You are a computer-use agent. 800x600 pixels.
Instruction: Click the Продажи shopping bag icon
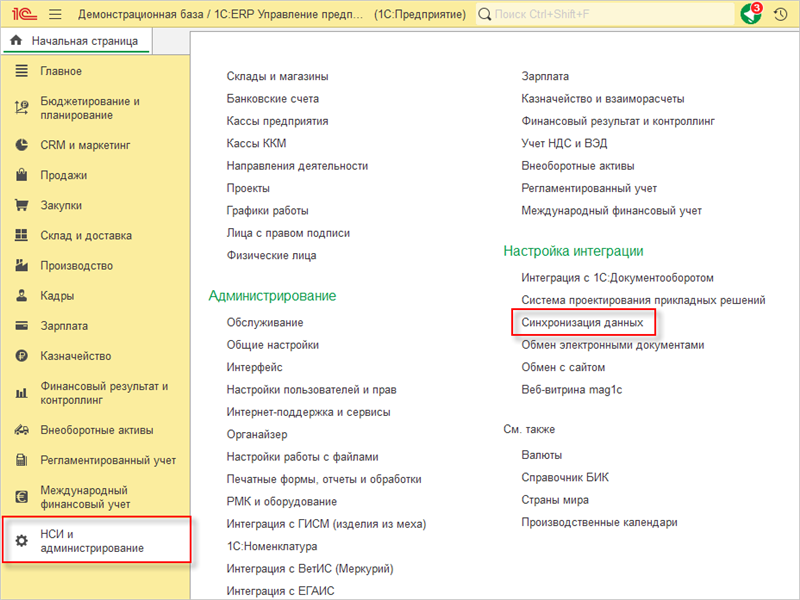click(x=21, y=175)
